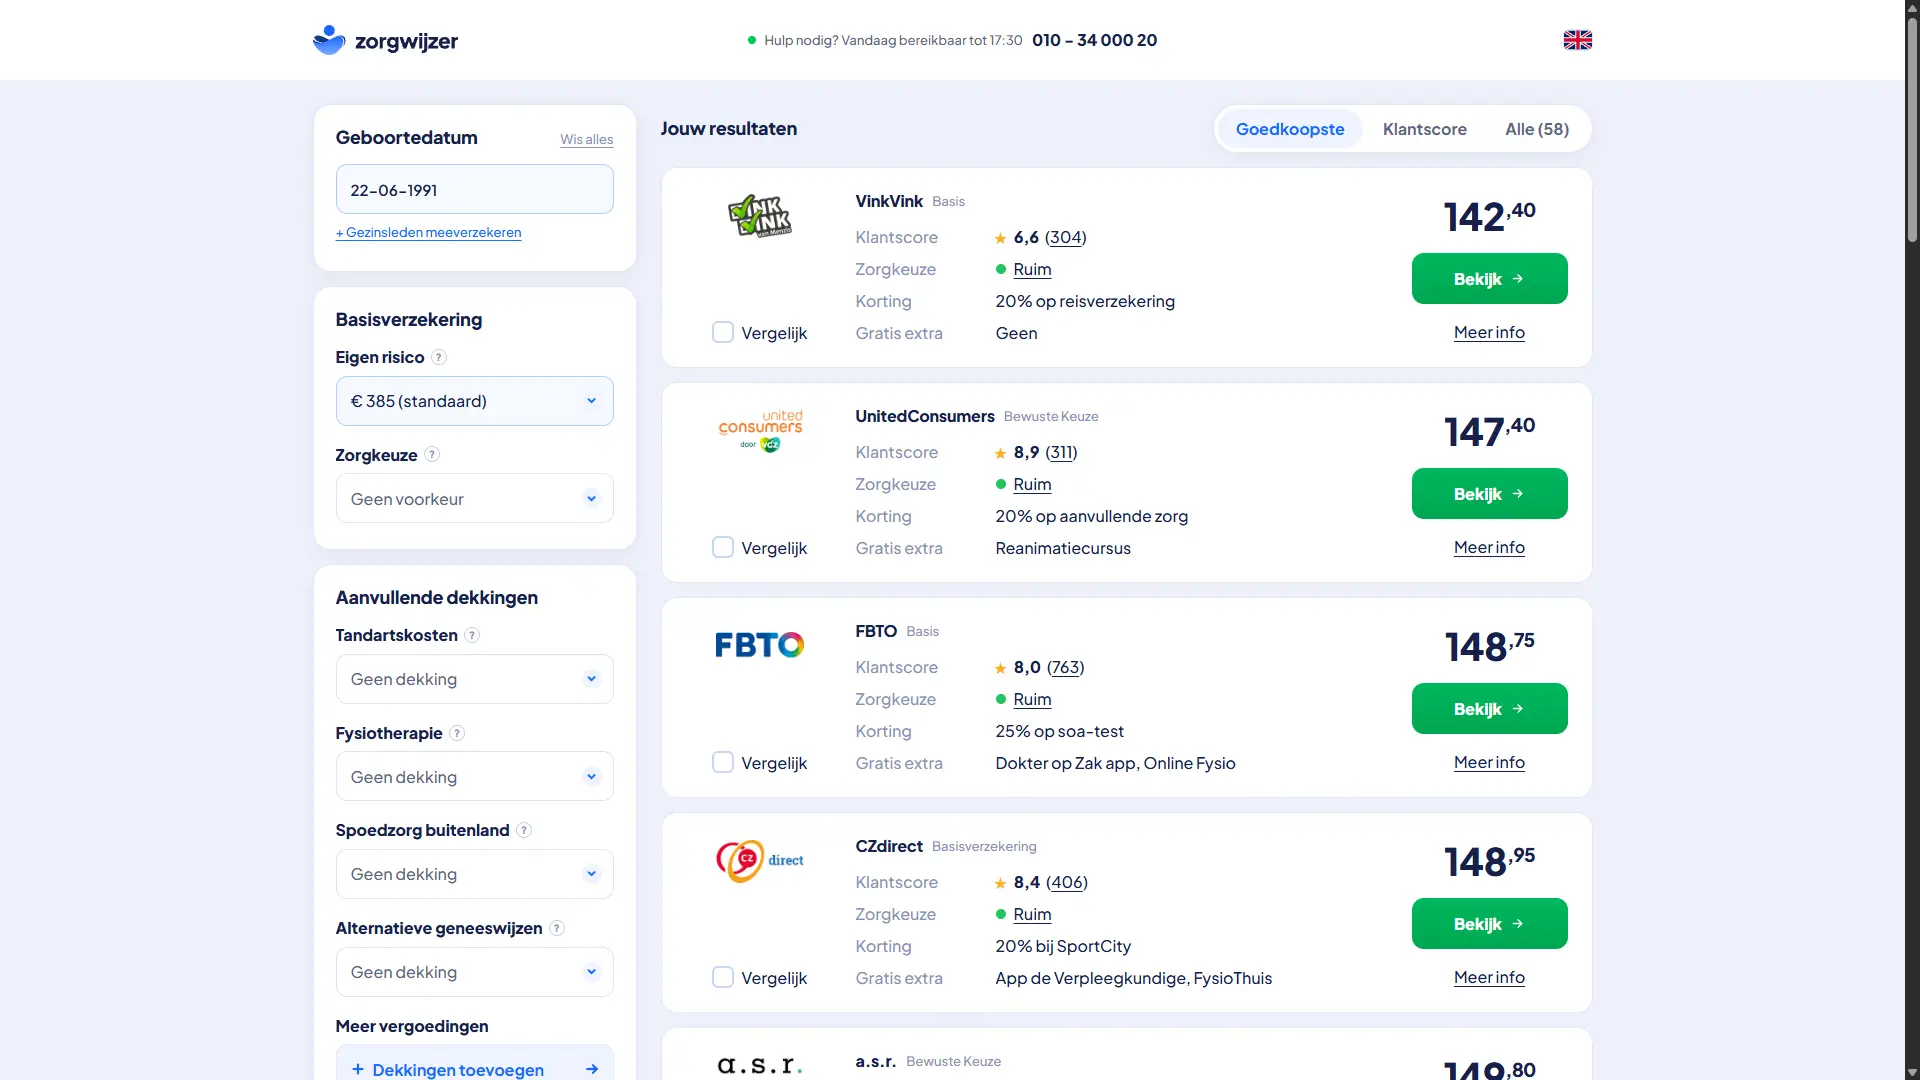Click the zorgwijzer logo
Viewport: 1920px width, 1080px height.
pos(385,40)
